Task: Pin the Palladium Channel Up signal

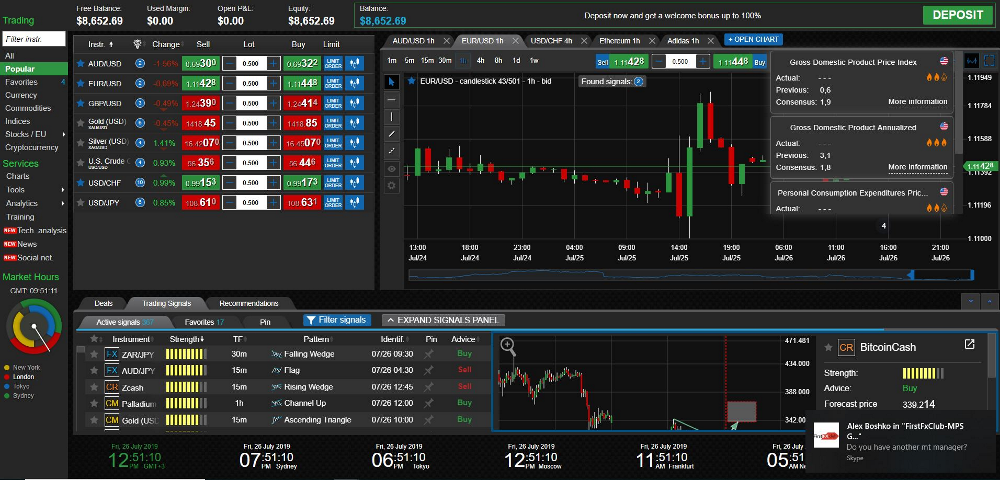Action: tap(429, 404)
